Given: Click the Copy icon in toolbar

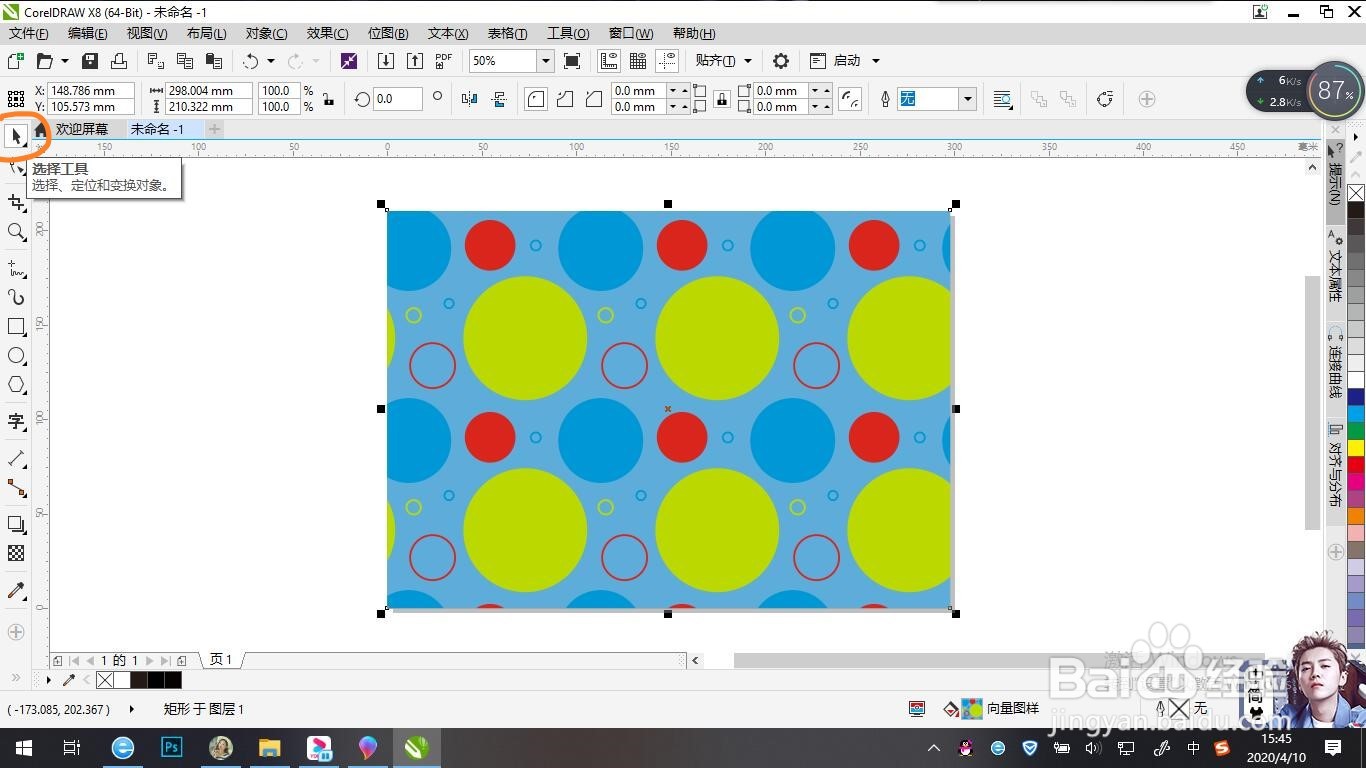Looking at the screenshot, I should 185,61.
